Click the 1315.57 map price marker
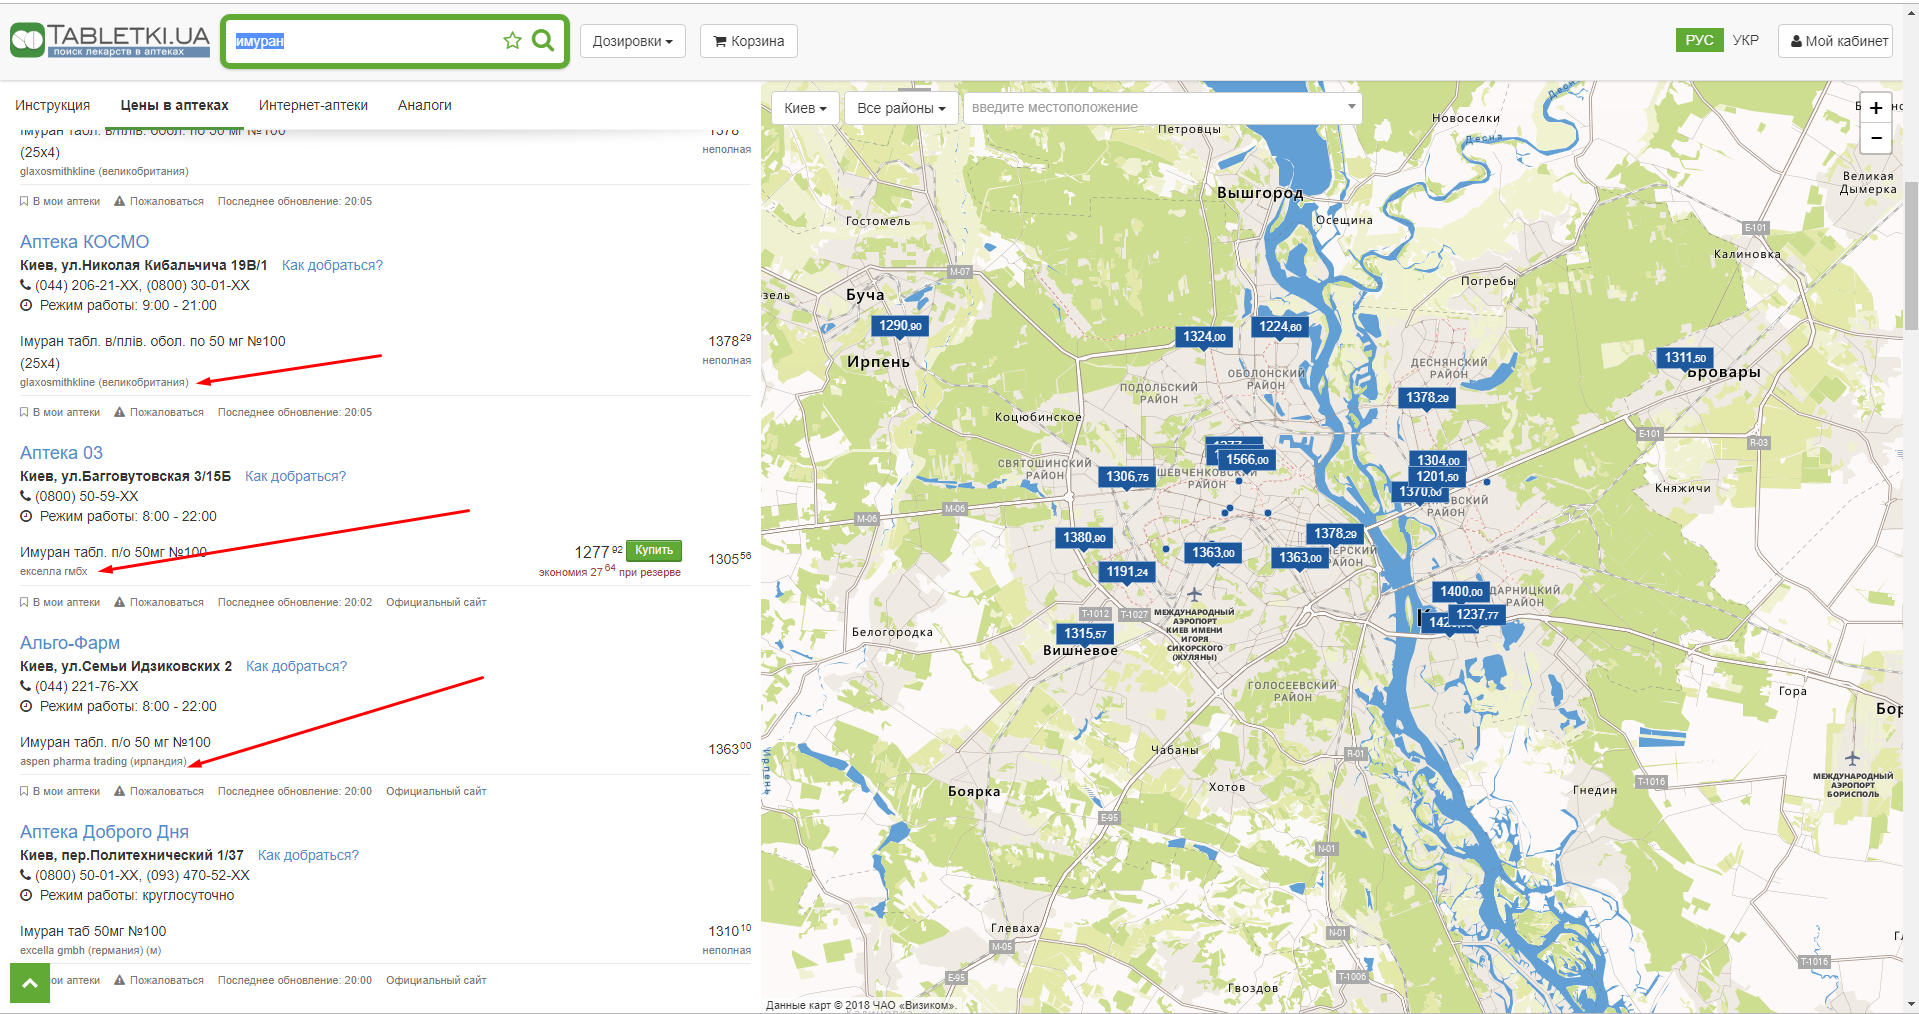Image resolution: width=1919 pixels, height=1014 pixels. coord(1085,634)
